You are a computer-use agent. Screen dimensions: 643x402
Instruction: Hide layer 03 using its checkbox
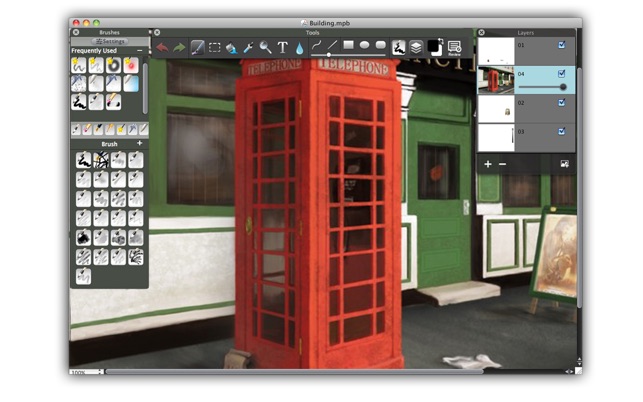pos(561,131)
